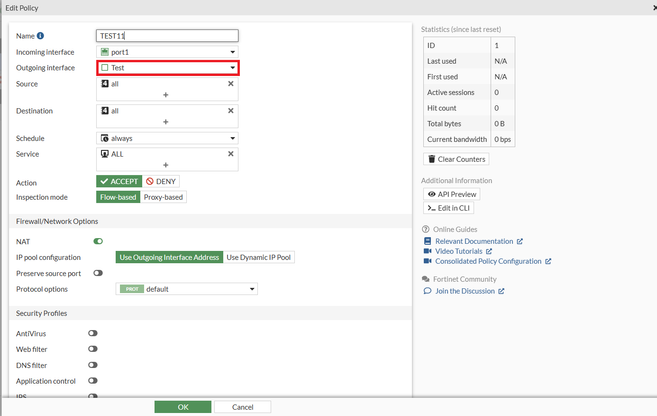Expand the Schedule dropdown
The image size is (657, 416).
[167, 138]
